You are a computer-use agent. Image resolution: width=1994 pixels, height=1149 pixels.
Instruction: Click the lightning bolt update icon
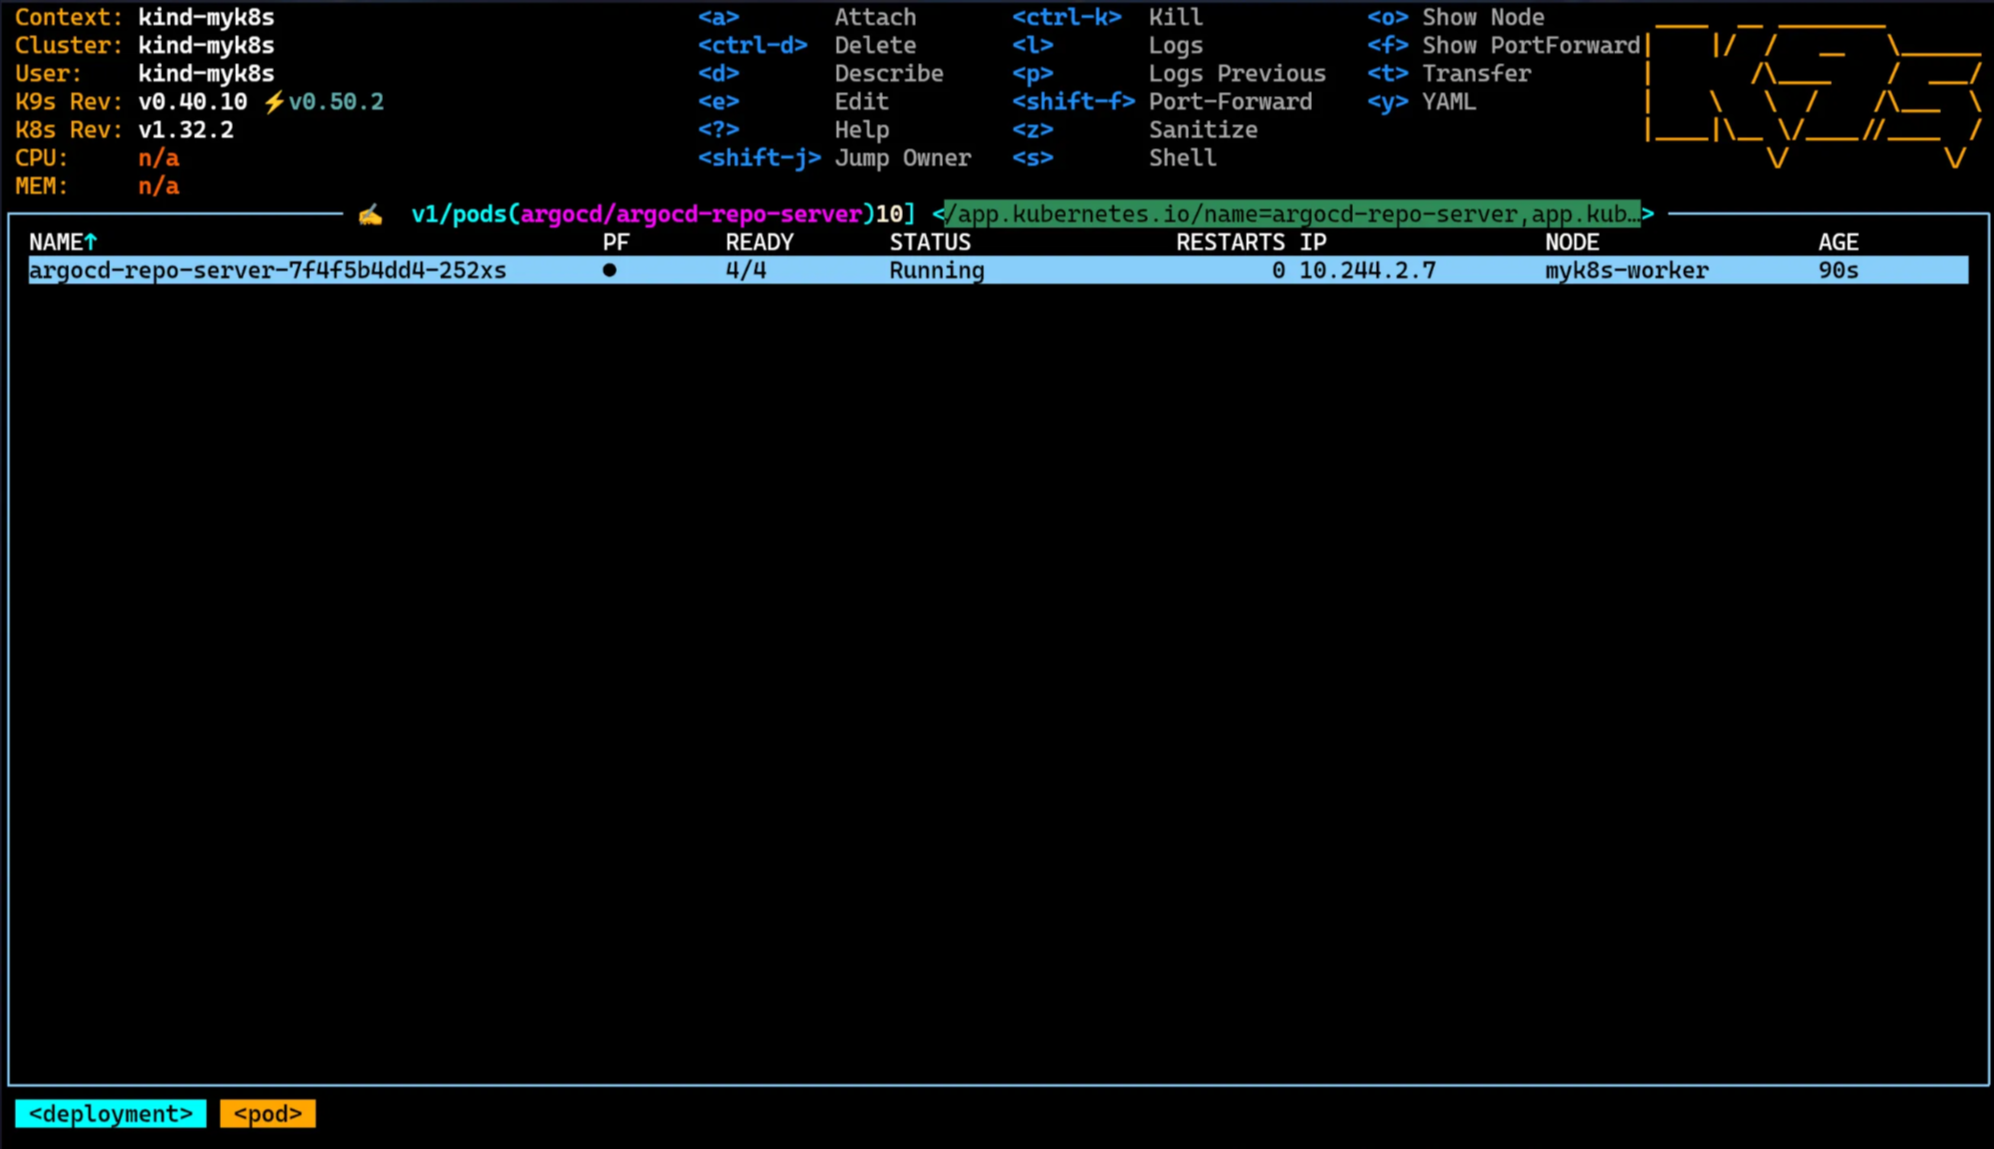coord(274,102)
